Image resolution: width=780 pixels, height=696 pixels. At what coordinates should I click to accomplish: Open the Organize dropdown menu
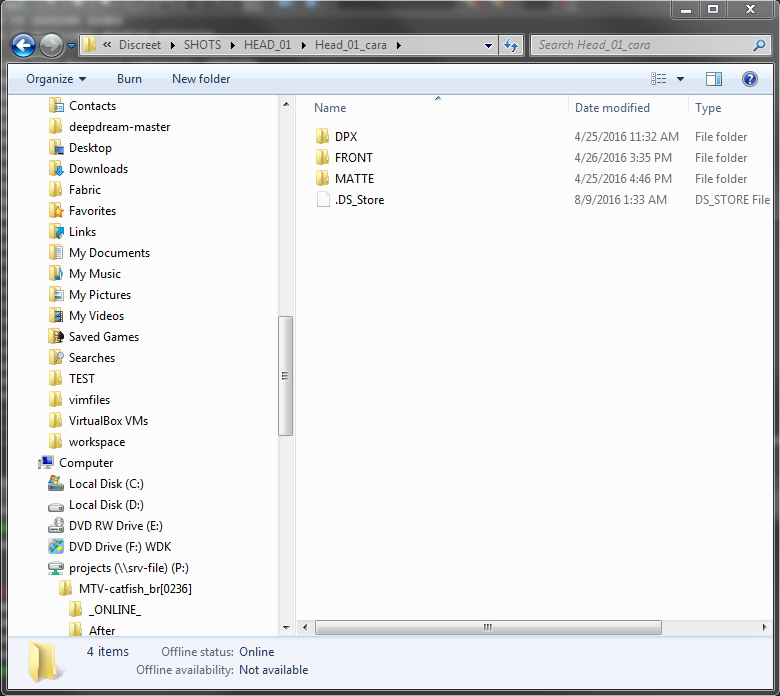pyautogui.click(x=56, y=79)
